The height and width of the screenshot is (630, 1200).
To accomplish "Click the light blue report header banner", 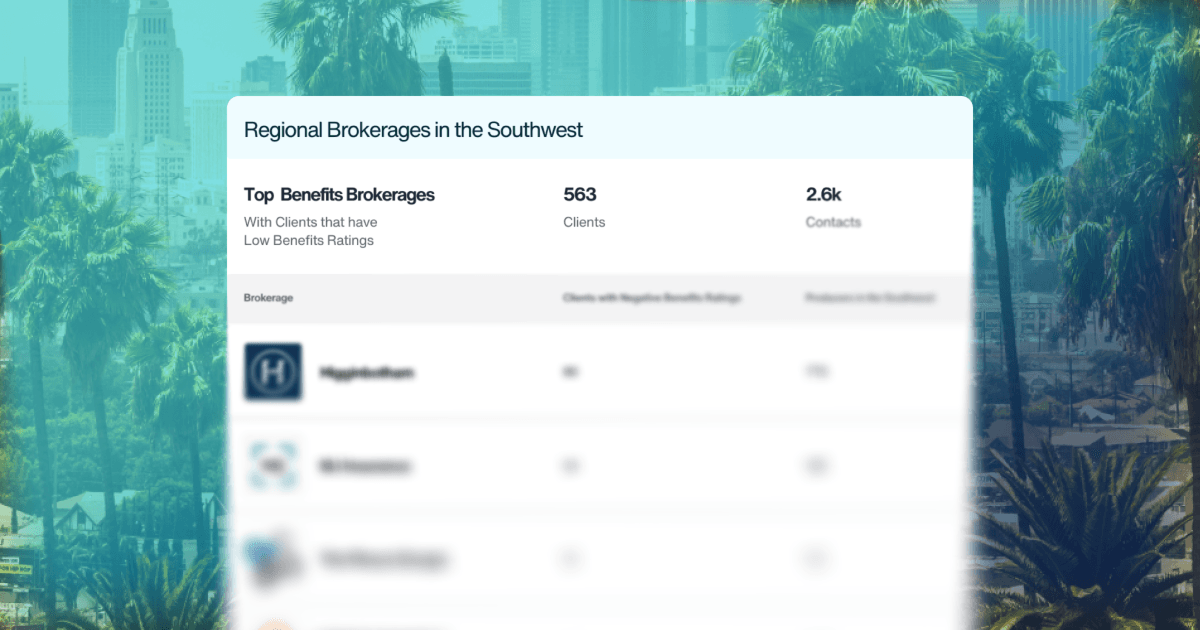I will click(600, 127).
